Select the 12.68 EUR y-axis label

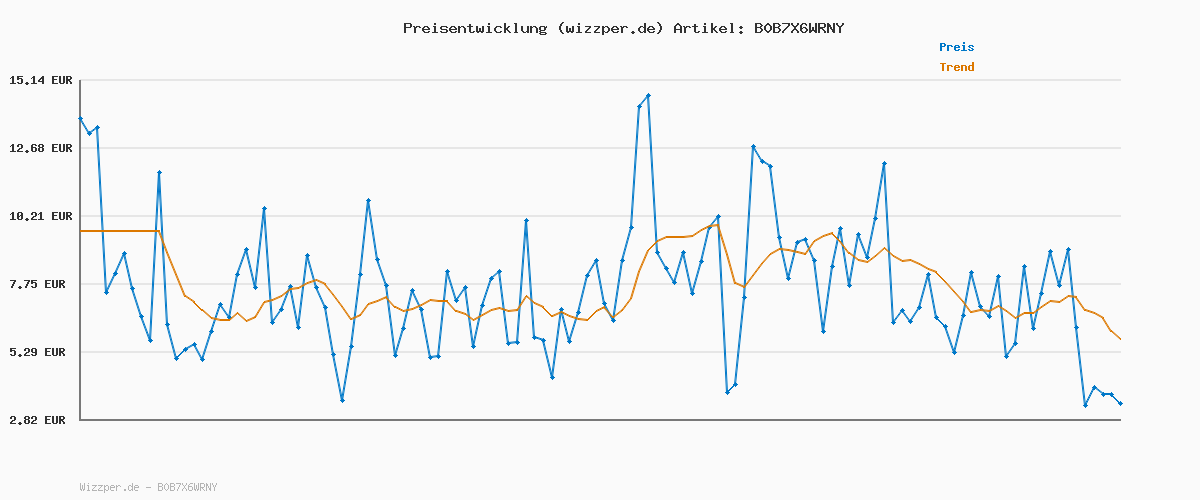pyautogui.click(x=37, y=148)
